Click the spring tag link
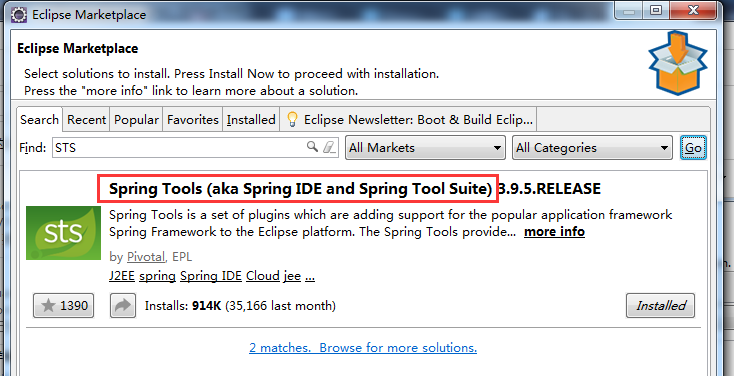Image resolution: width=734 pixels, height=376 pixels. point(157,276)
